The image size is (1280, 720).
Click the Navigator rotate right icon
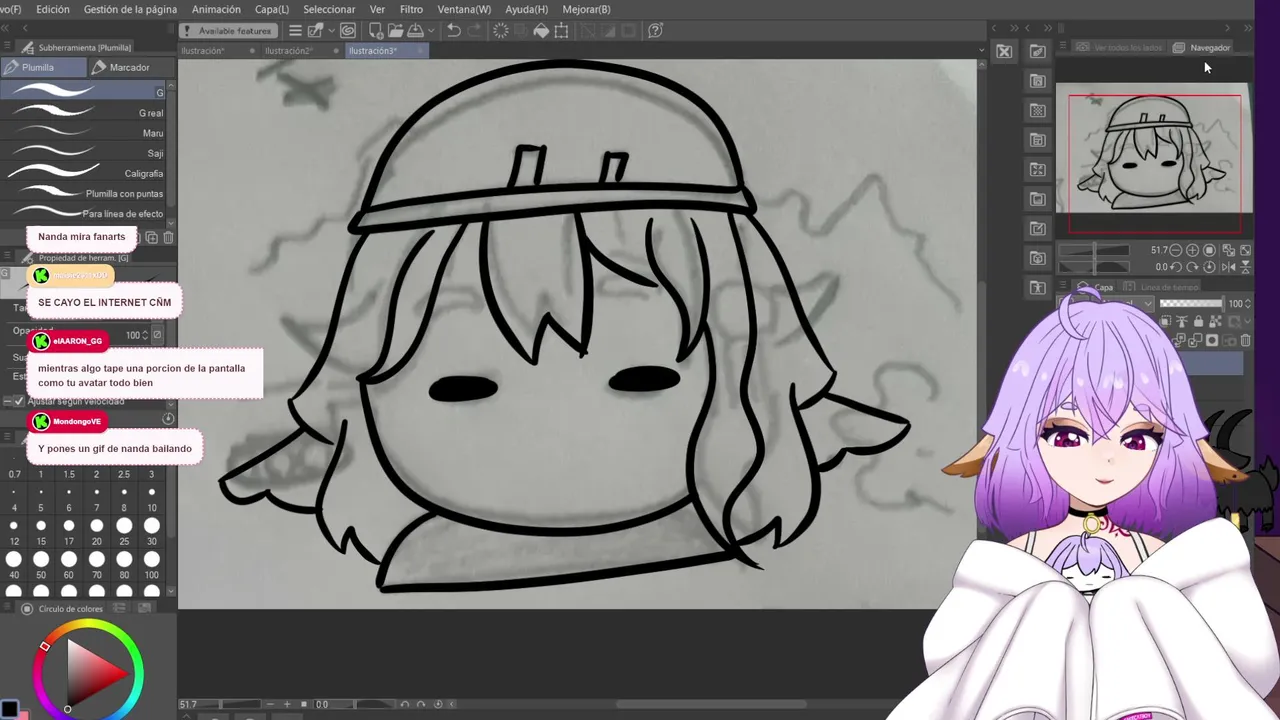click(x=1192, y=267)
